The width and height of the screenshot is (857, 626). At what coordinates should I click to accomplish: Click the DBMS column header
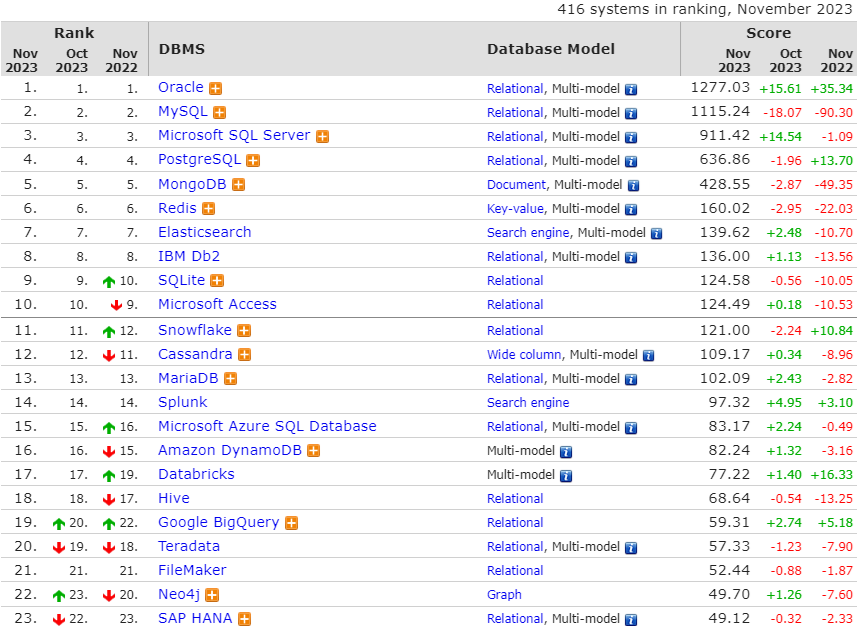click(x=182, y=49)
